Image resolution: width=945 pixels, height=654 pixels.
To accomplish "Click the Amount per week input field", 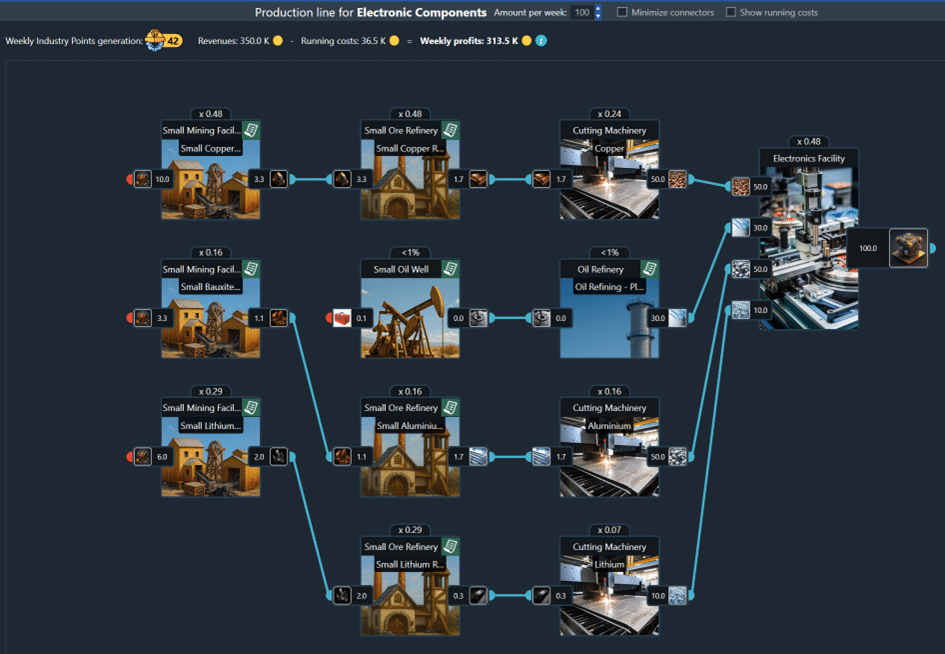I will coord(580,13).
